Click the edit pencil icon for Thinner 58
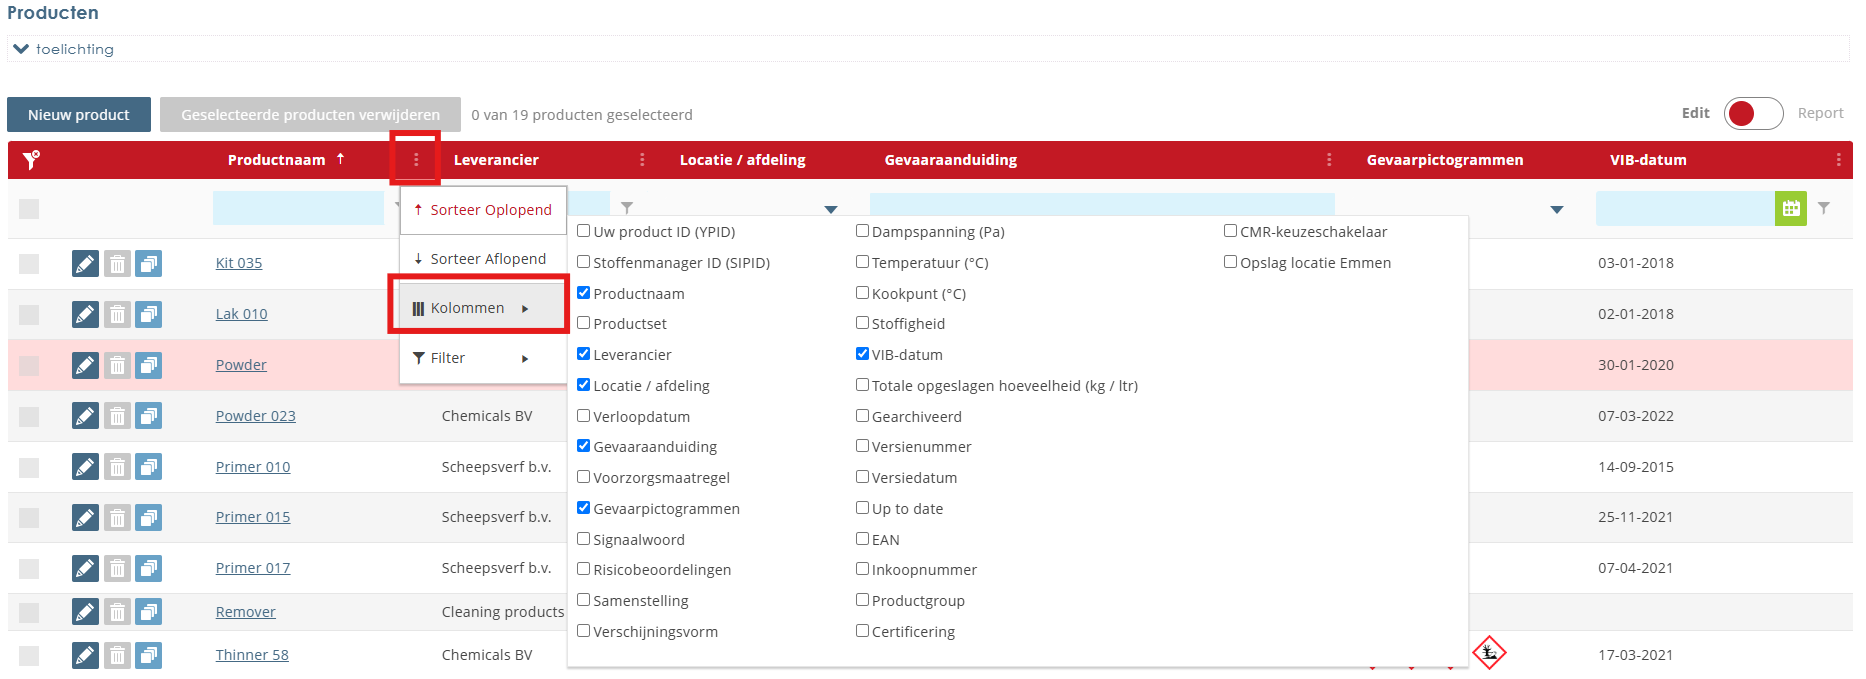Viewport: 1866px width, 679px height. tap(85, 656)
